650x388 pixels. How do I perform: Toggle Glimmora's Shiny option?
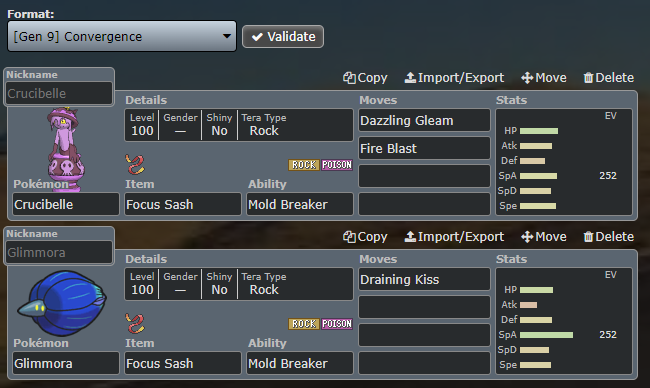pyautogui.click(x=219, y=284)
